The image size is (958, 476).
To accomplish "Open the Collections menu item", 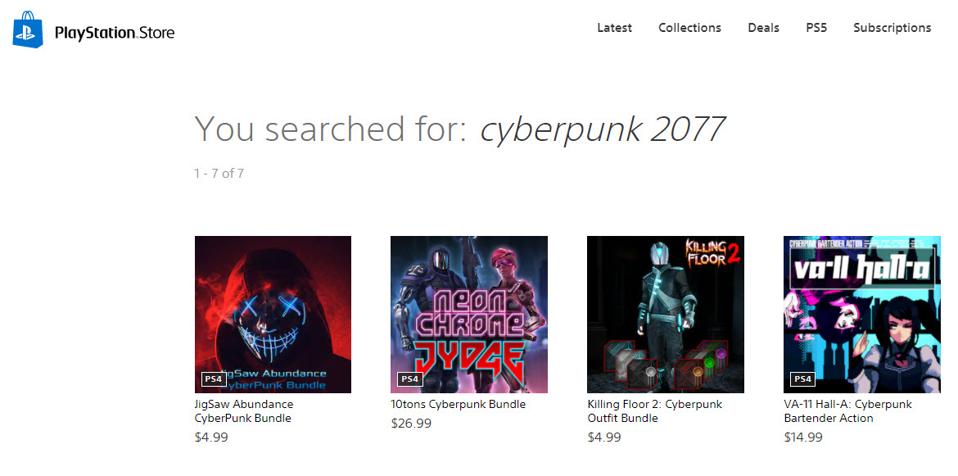I will tap(690, 27).
